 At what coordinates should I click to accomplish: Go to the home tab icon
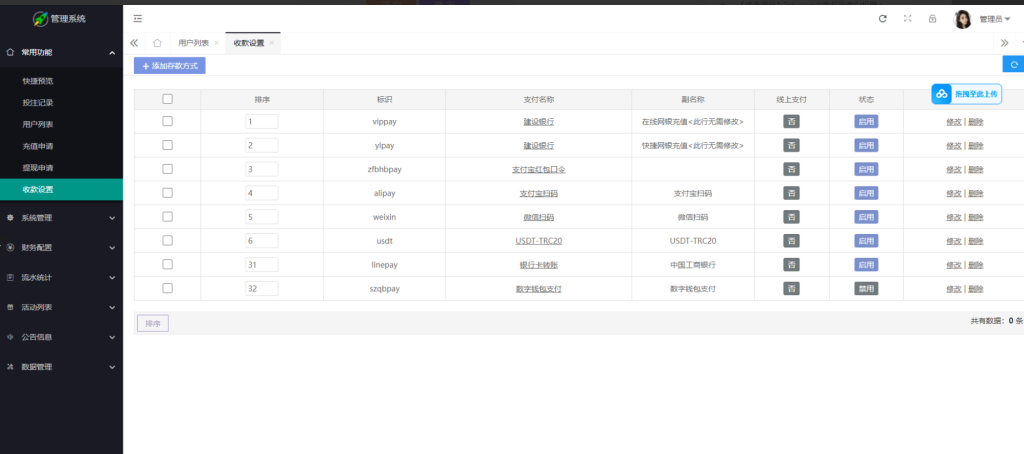point(157,43)
